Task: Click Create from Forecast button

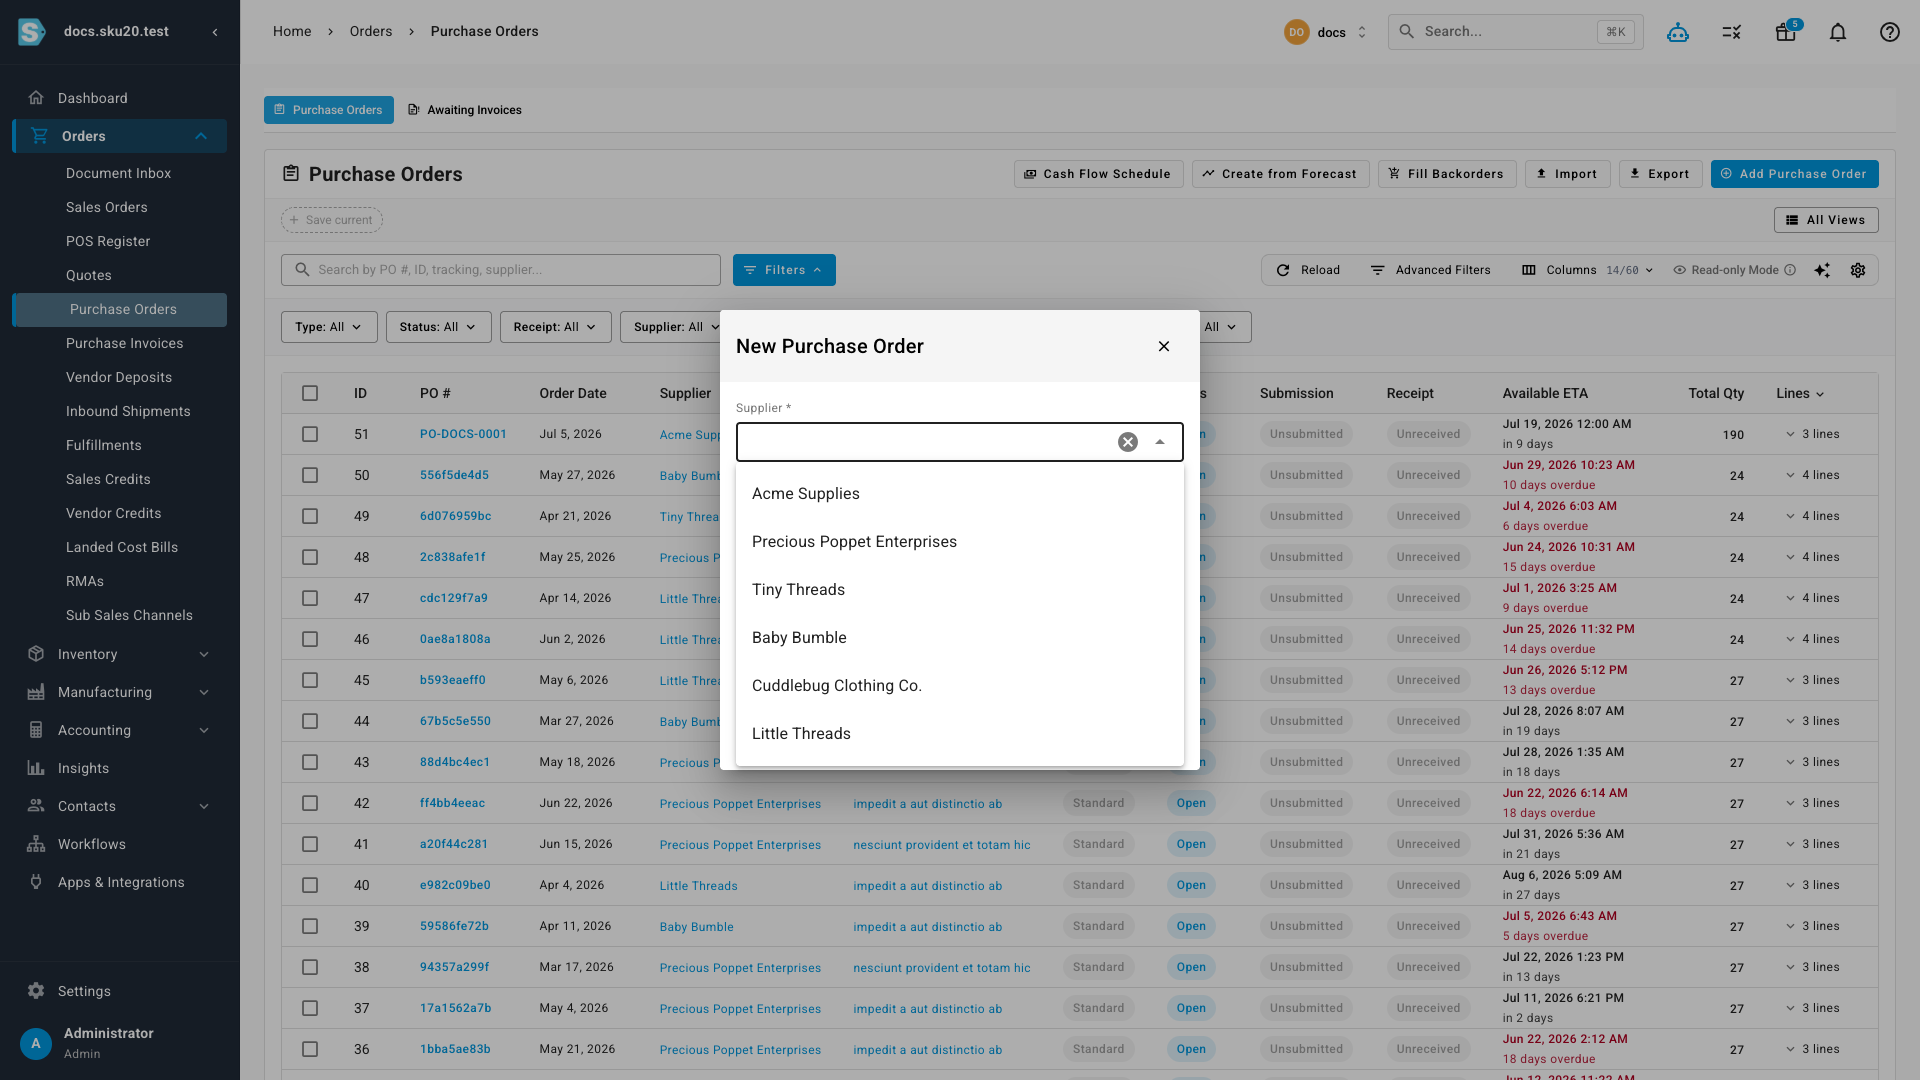Action: coord(1280,174)
